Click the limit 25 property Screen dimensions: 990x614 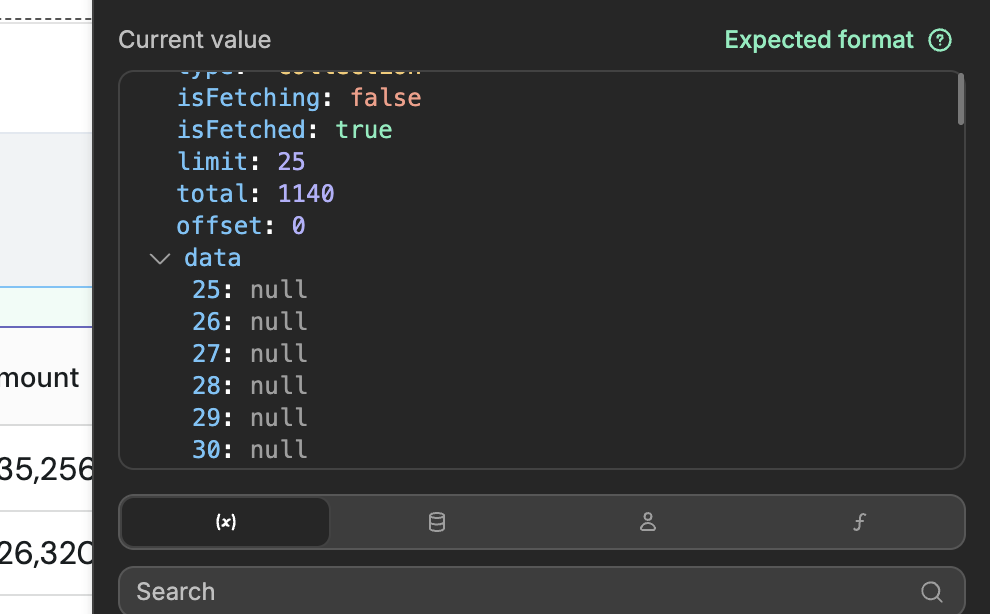pos(241,162)
